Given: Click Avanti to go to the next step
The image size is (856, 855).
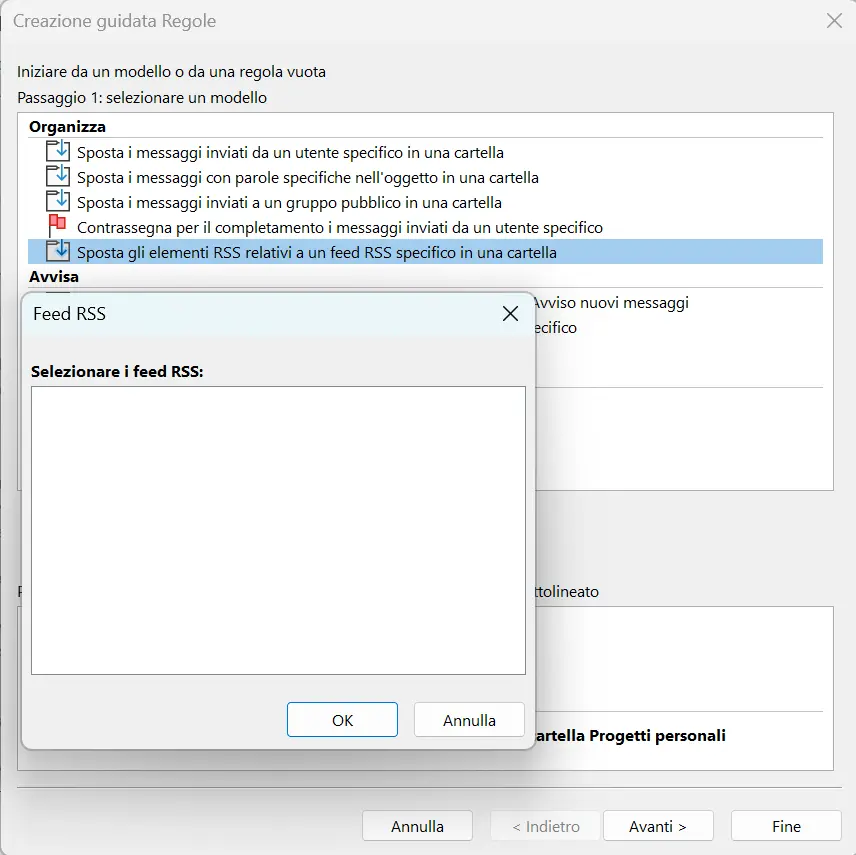Looking at the screenshot, I should tap(658, 825).
